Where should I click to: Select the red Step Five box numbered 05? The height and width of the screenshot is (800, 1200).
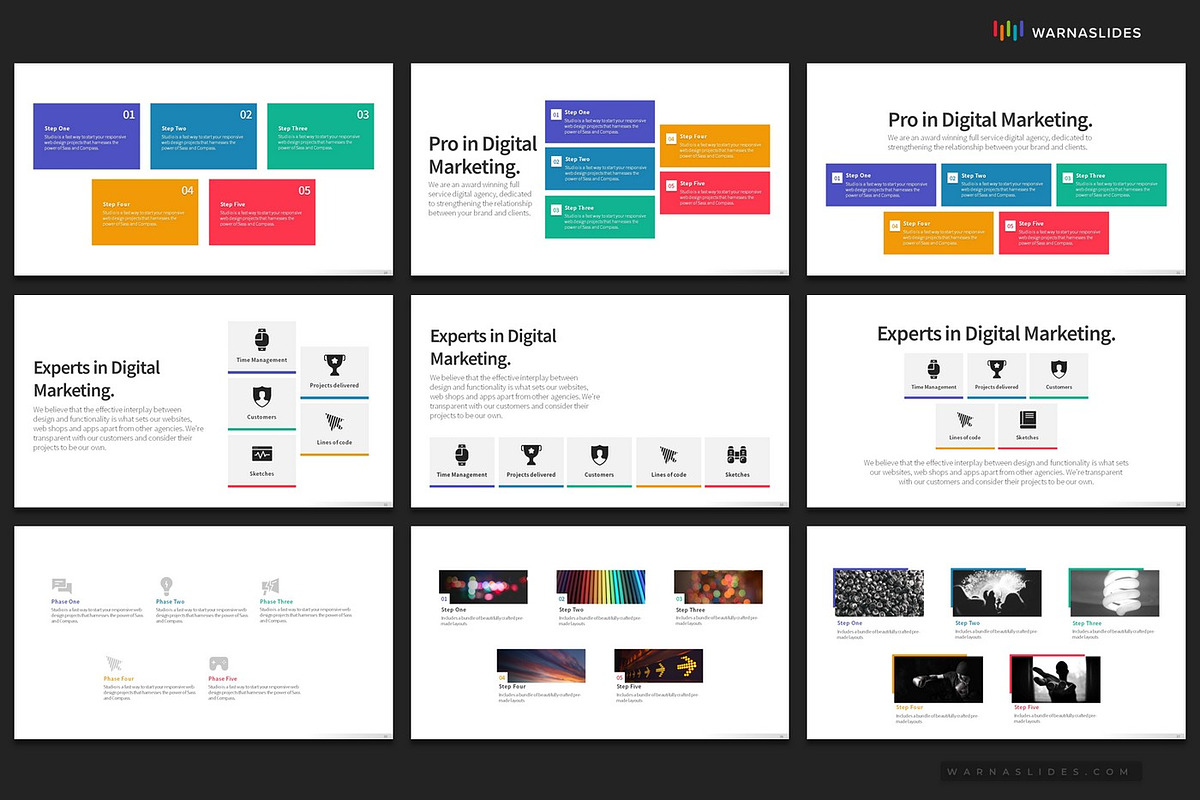[262, 212]
